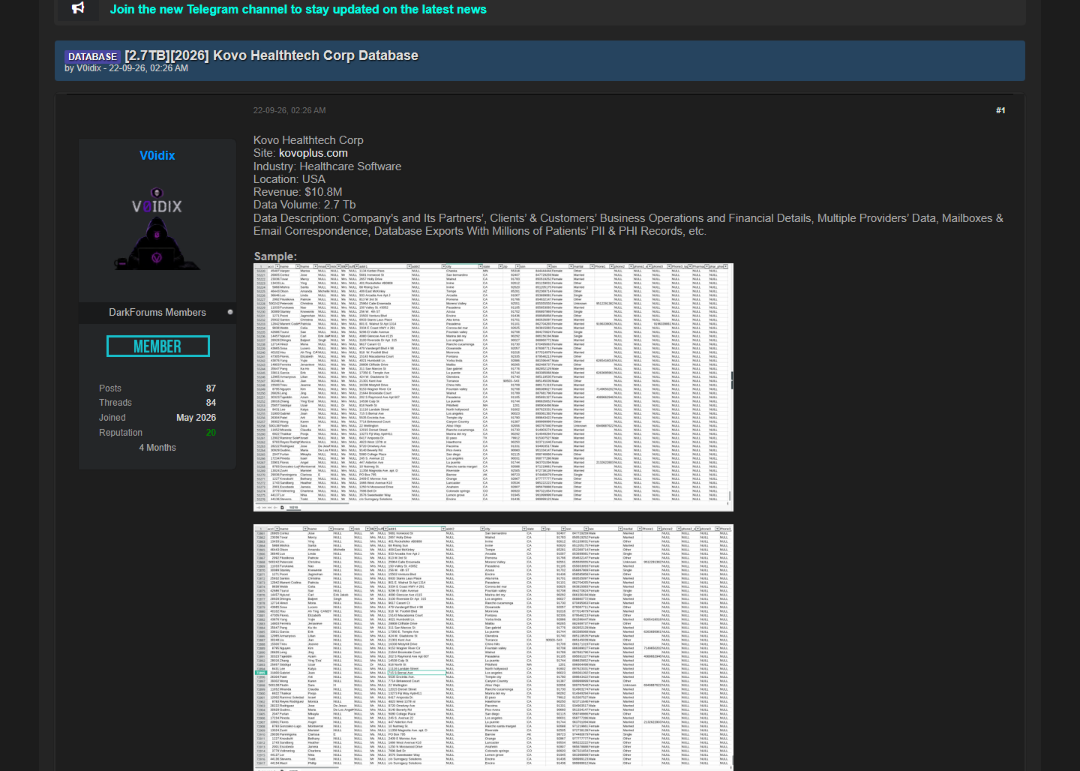The height and width of the screenshot is (771, 1080).
Task: Open the #1 post permalink
Action: pyautogui.click(x=1000, y=110)
